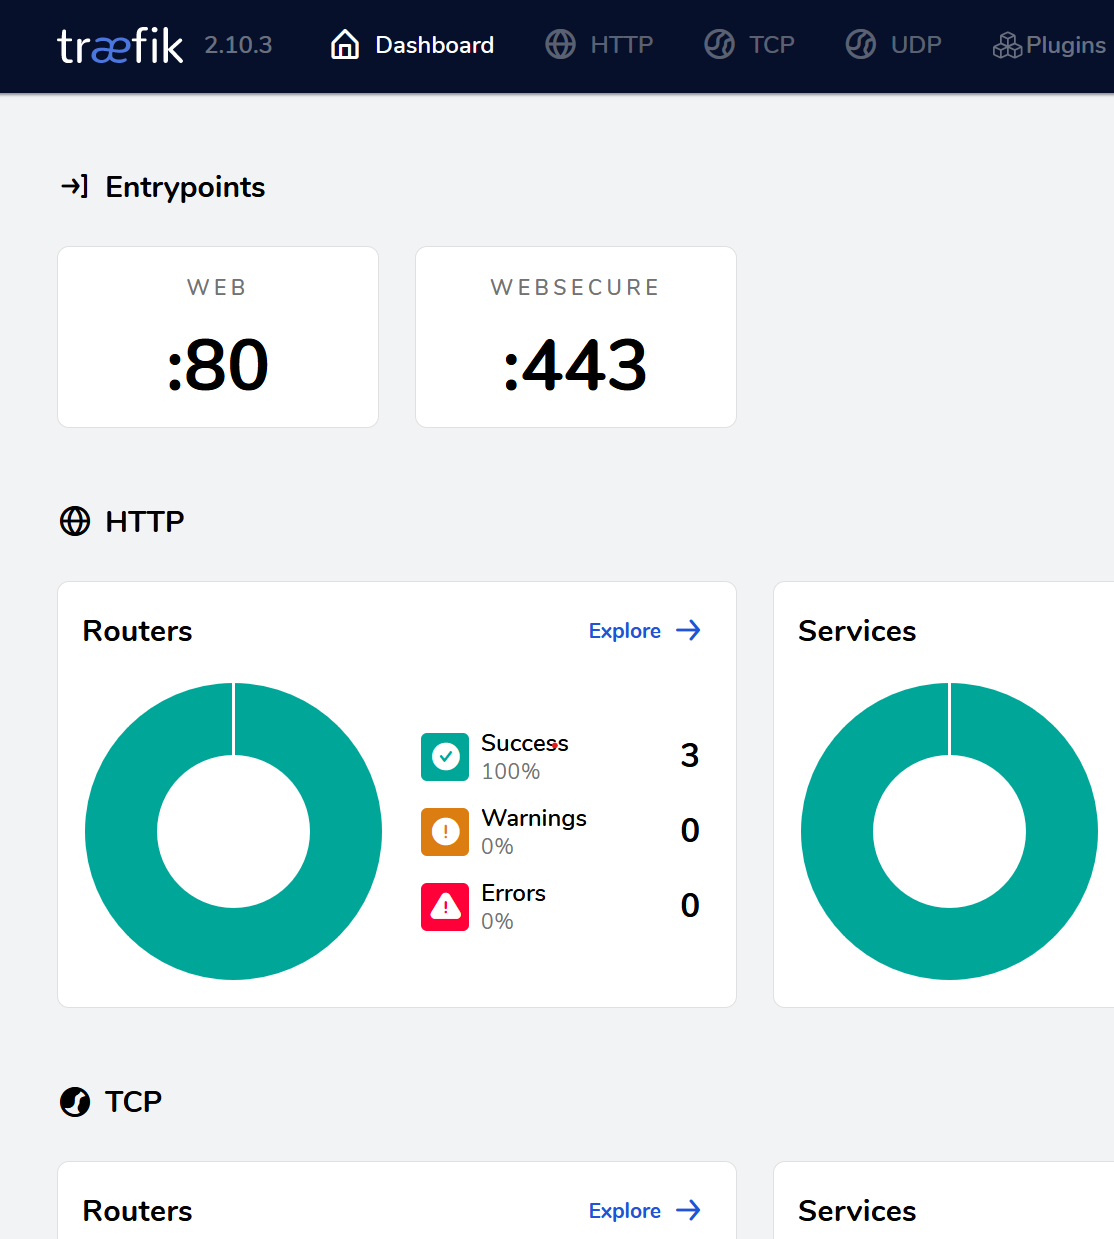Select the WEBSECURE :443 entrypoint card

[576, 337]
